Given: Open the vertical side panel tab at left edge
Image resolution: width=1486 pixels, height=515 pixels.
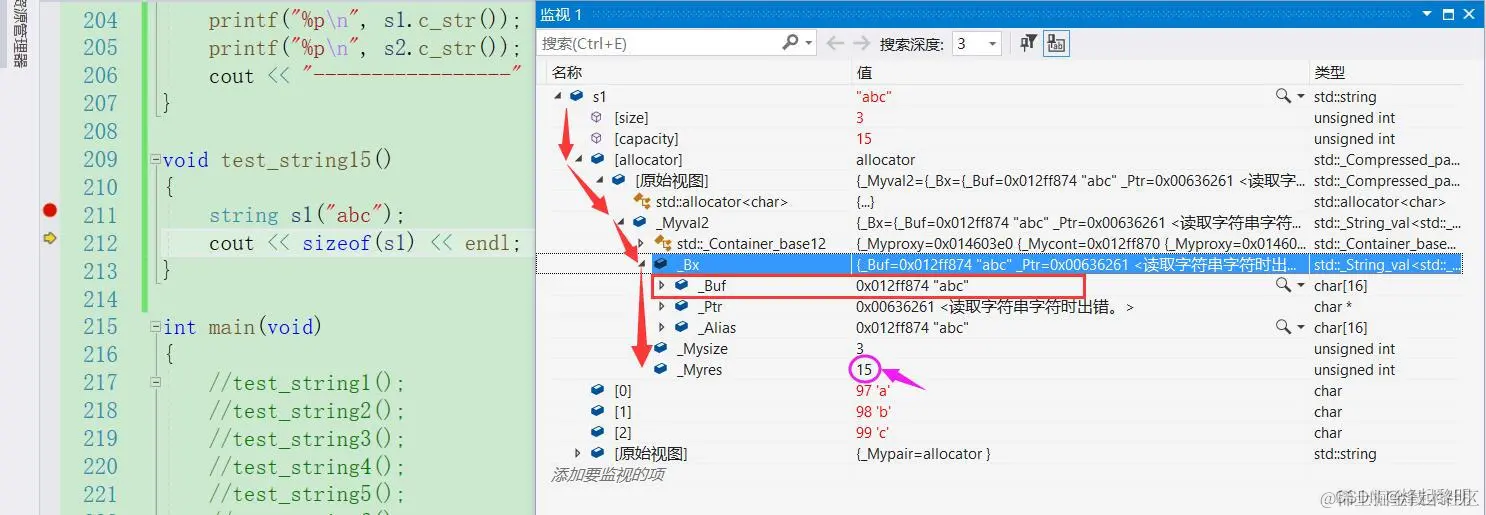Looking at the screenshot, I should (x=20, y=35).
